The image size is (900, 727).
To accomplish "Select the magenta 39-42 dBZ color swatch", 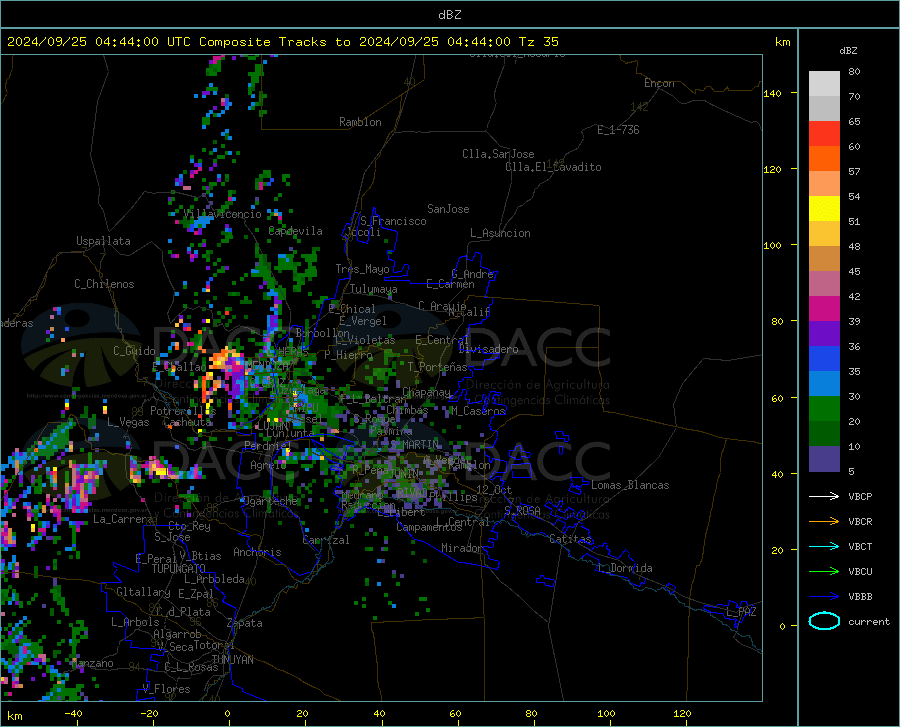I will 824,309.
